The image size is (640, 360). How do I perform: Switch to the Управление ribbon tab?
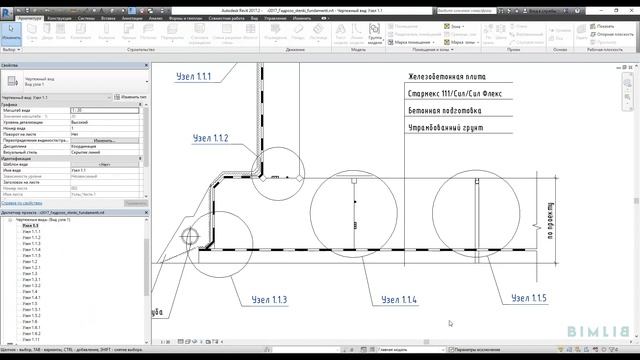(275, 18)
